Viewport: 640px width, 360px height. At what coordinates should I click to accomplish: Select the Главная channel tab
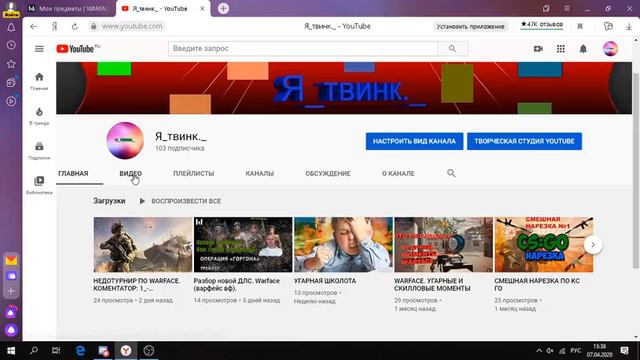[73, 173]
